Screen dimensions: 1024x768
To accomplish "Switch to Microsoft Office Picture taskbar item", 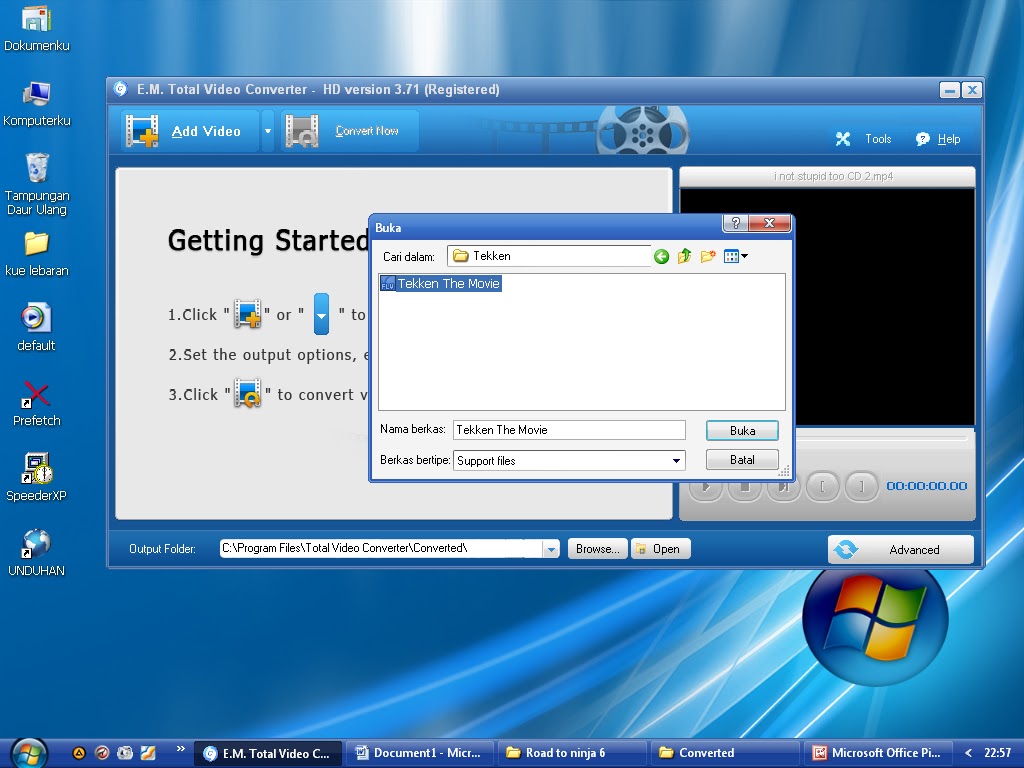I will (877, 753).
